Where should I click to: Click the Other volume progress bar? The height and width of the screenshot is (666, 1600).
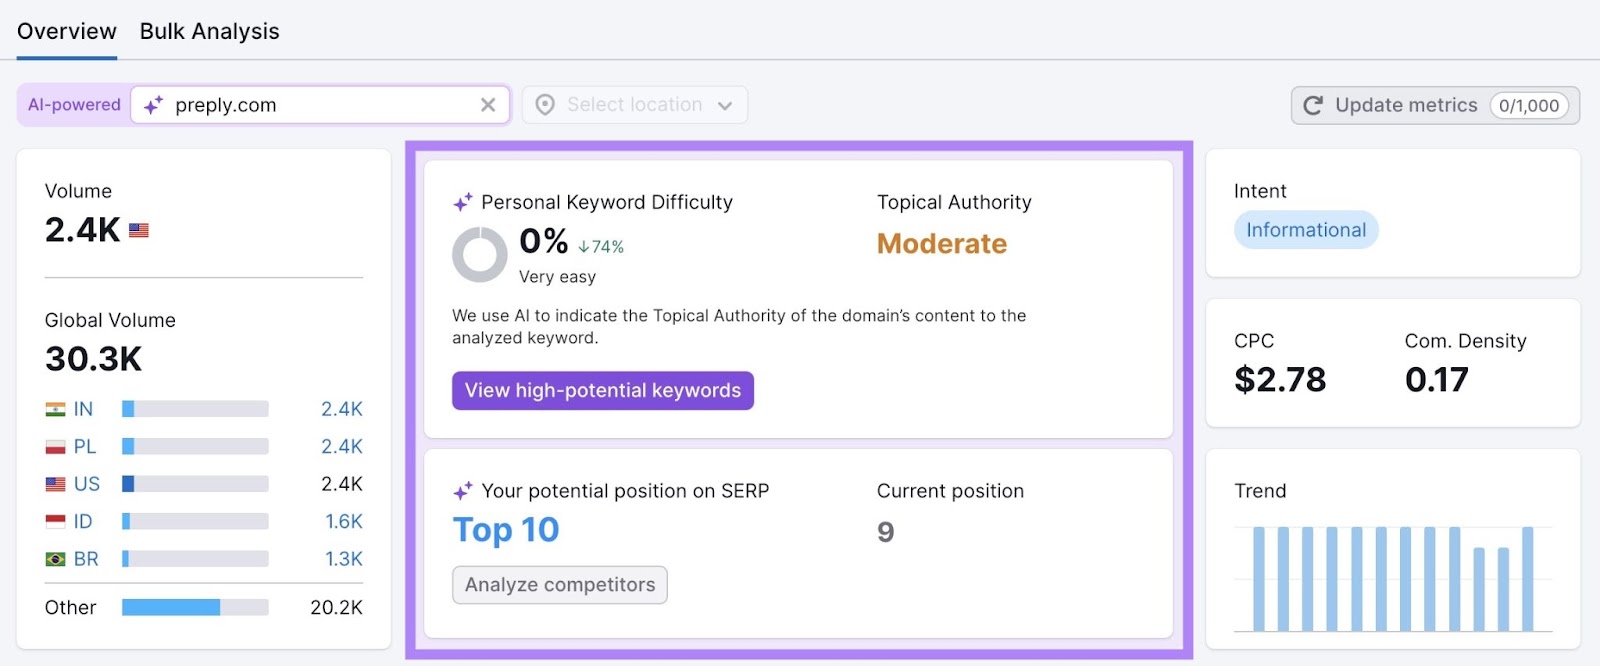point(193,606)
